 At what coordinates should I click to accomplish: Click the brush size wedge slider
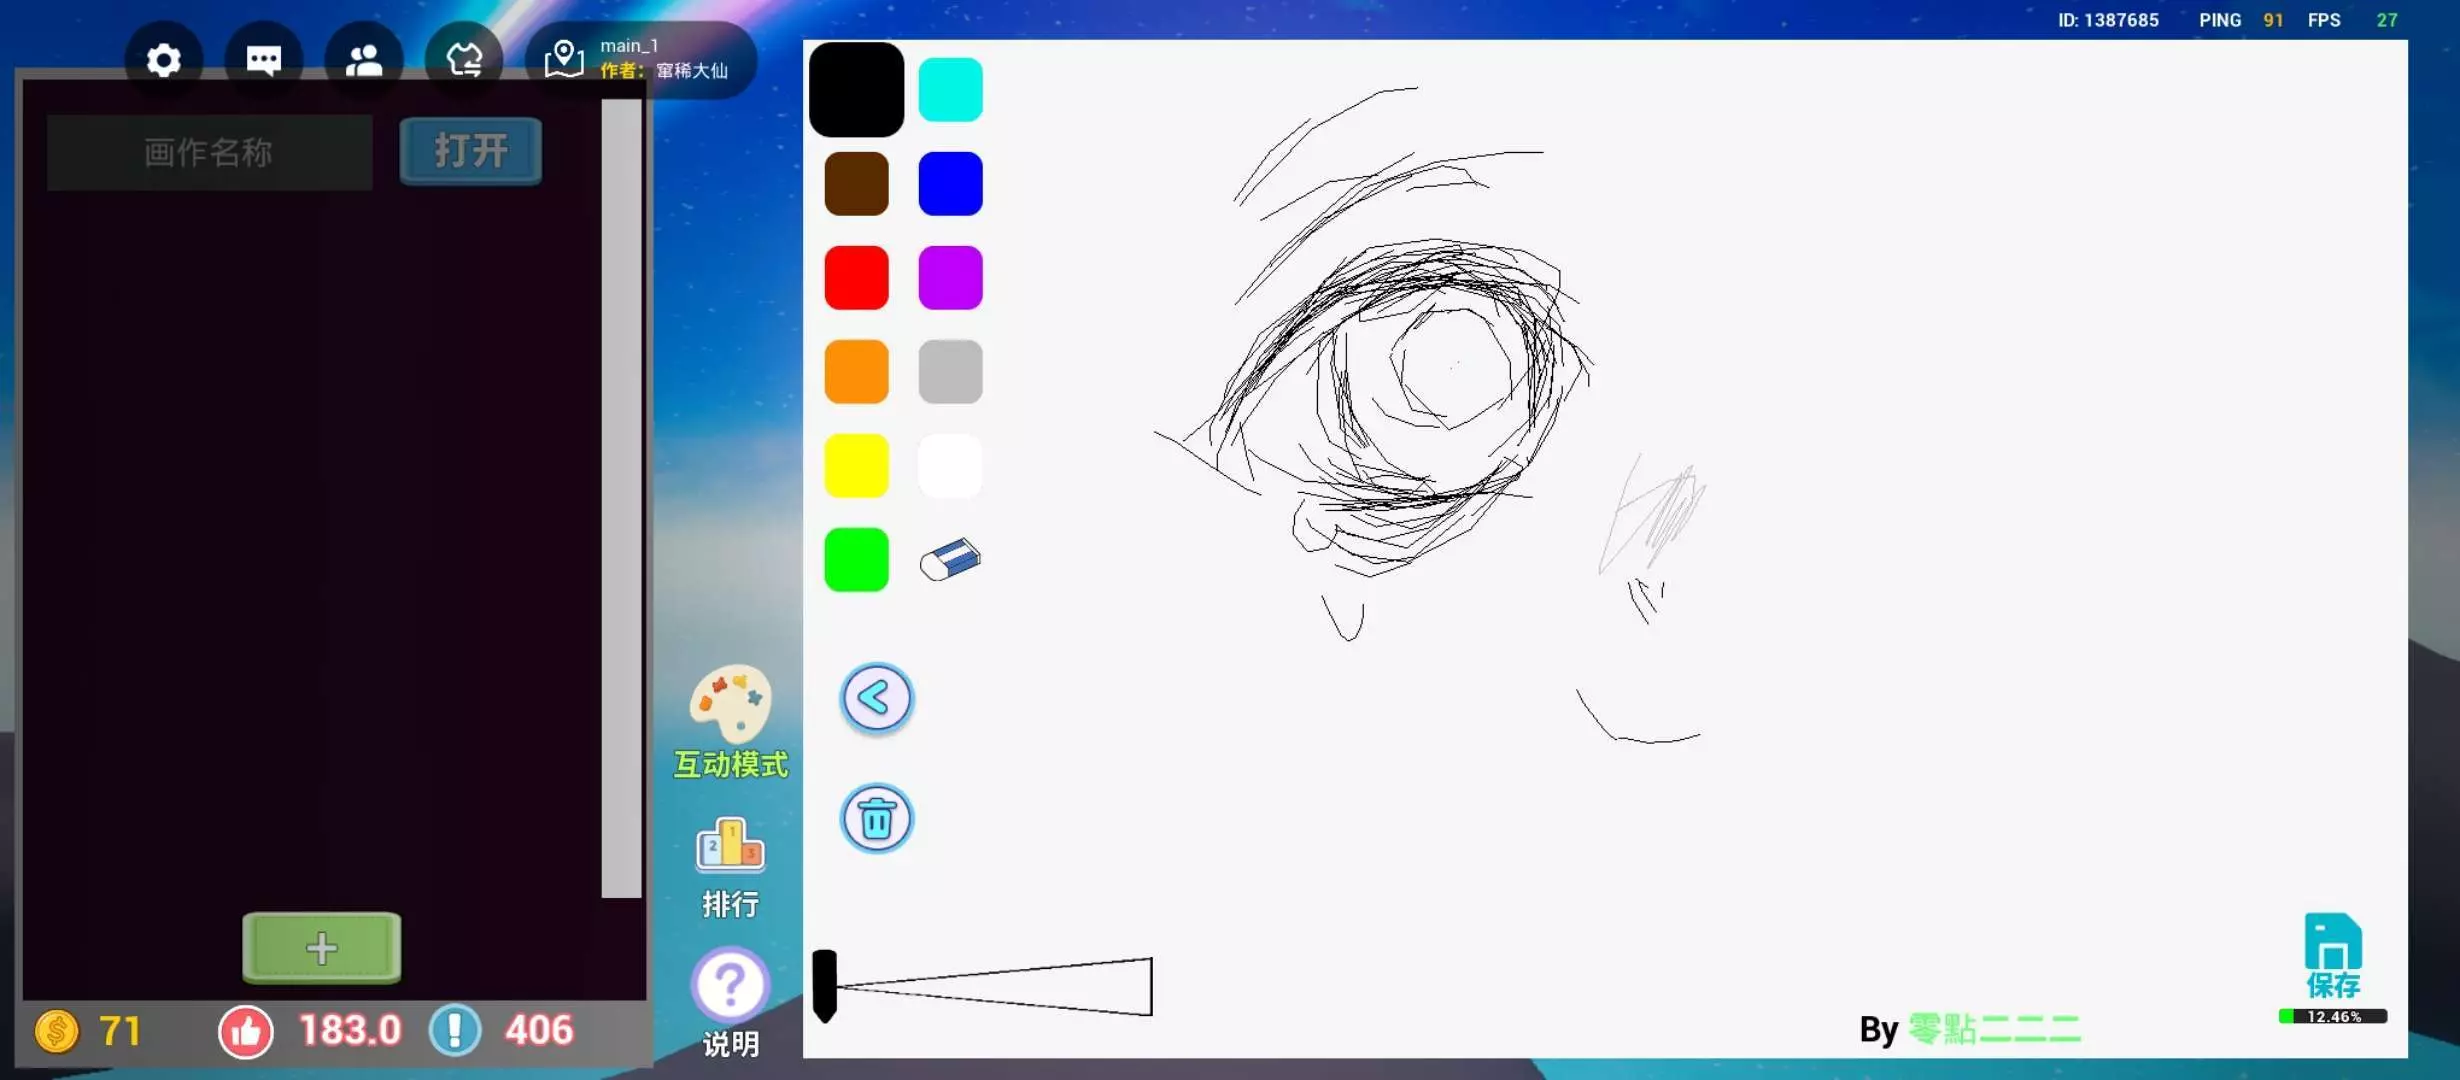pos(992,986)
